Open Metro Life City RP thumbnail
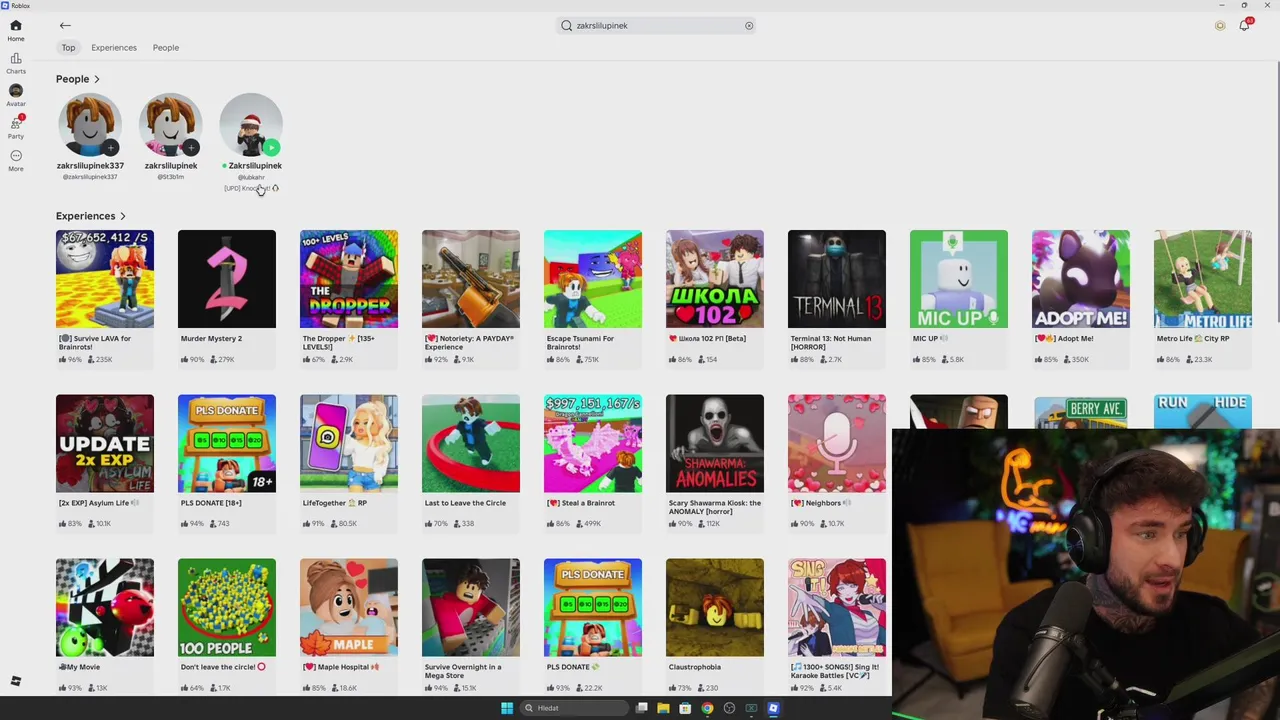 (1203, 279)
